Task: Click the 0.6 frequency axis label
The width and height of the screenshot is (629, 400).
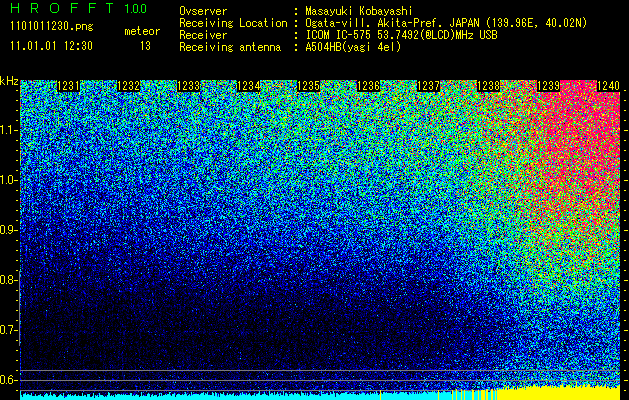Action: tap(7, 380)
